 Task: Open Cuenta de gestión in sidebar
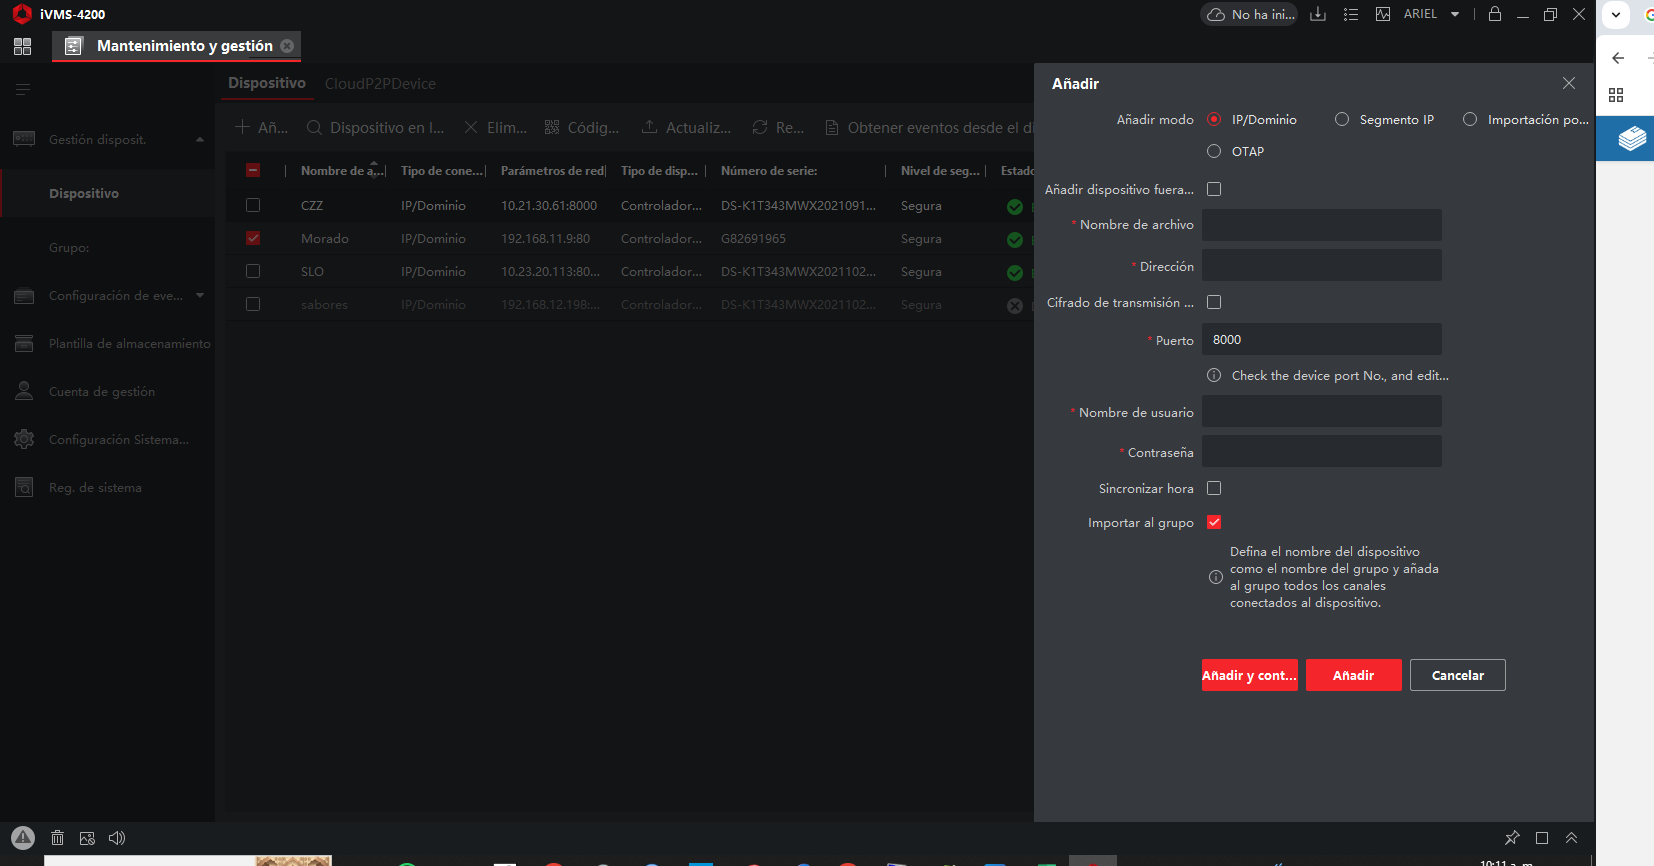tap(101, 392)
